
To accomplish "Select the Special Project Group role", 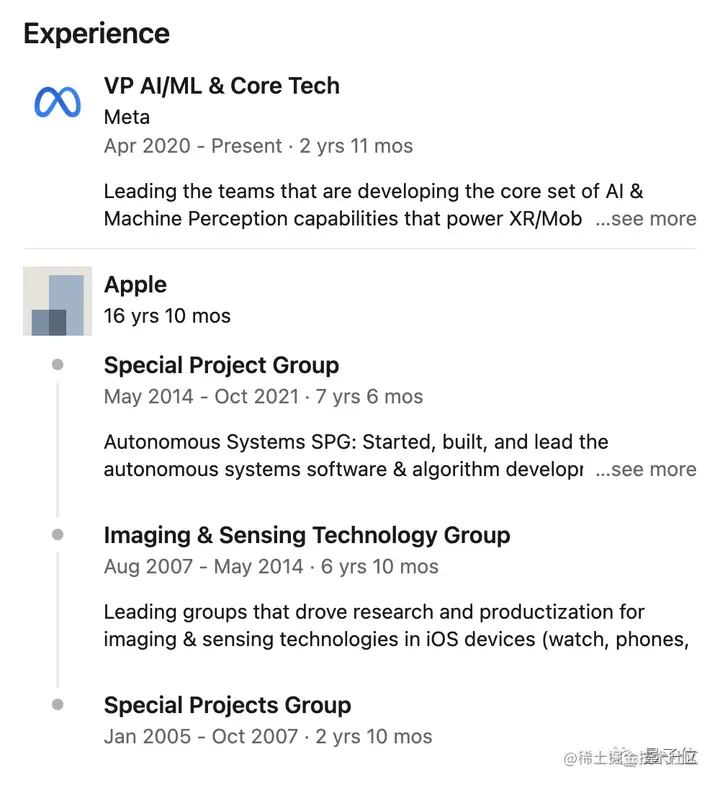I will tap(221, 365).
